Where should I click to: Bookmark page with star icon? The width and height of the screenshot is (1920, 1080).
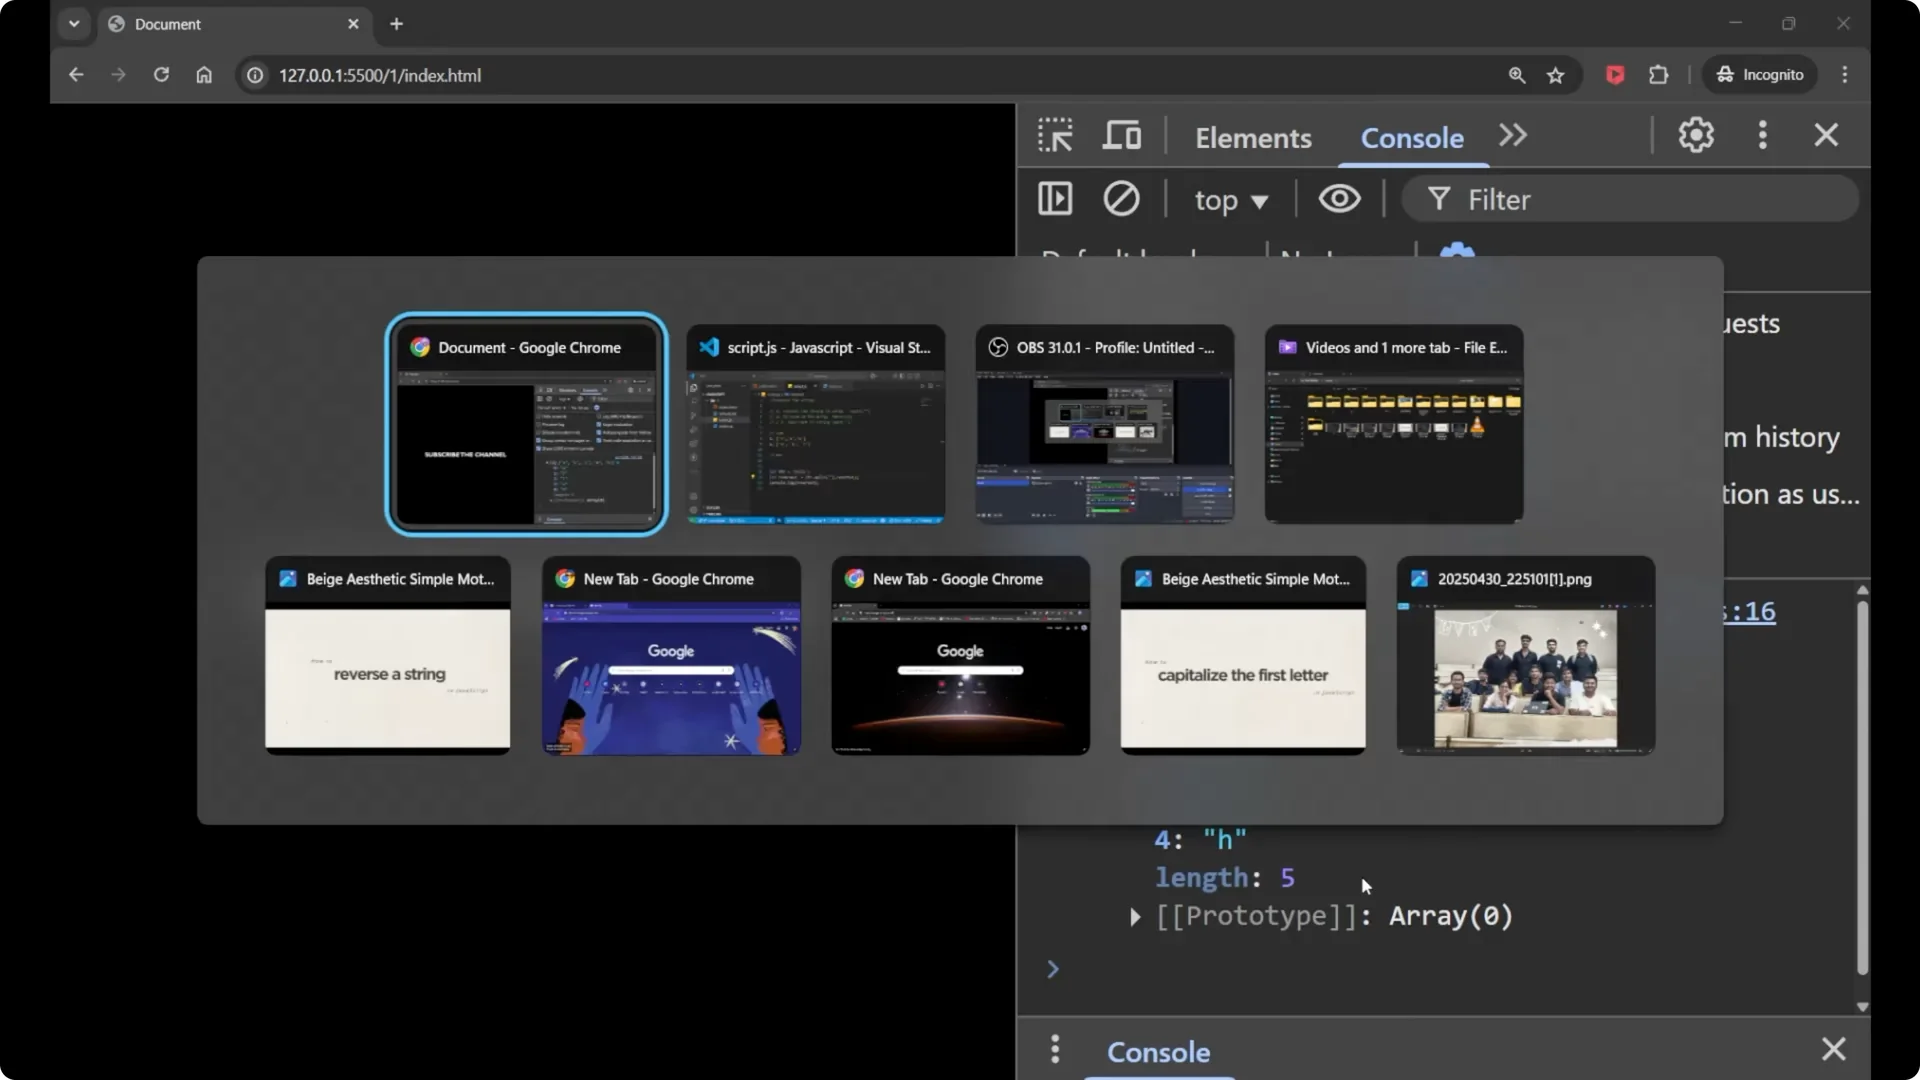click(1556, 75)
